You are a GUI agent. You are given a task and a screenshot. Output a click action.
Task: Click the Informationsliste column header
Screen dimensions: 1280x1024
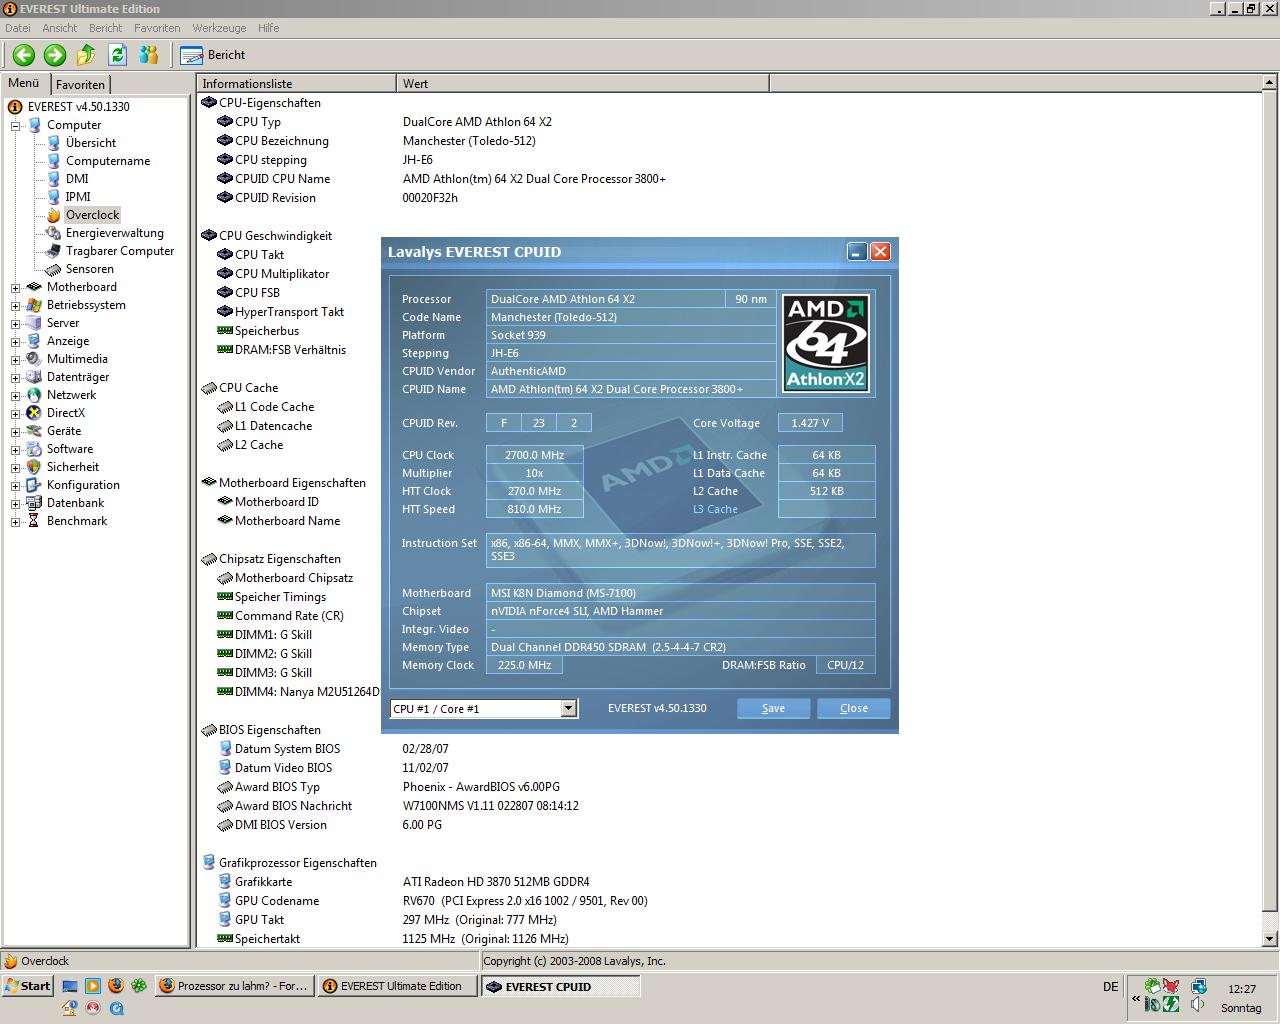tap(296, 84)
